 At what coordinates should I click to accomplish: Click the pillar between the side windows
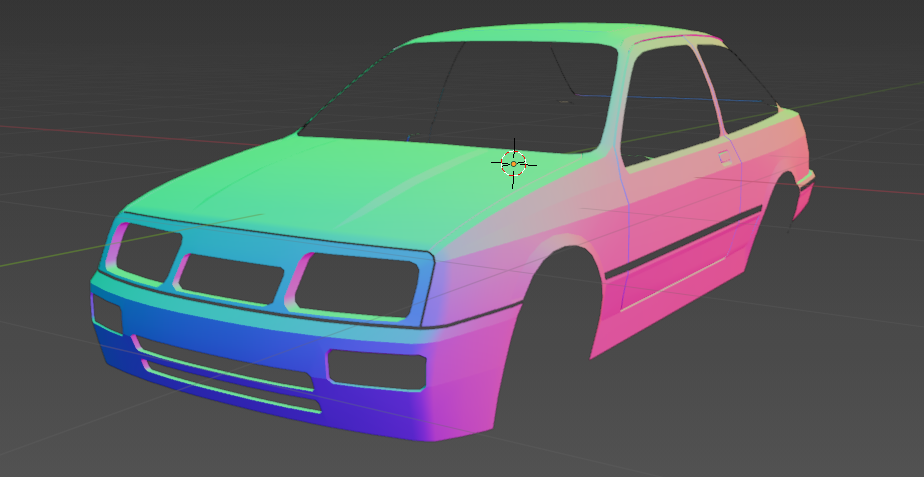click(709, 88)
